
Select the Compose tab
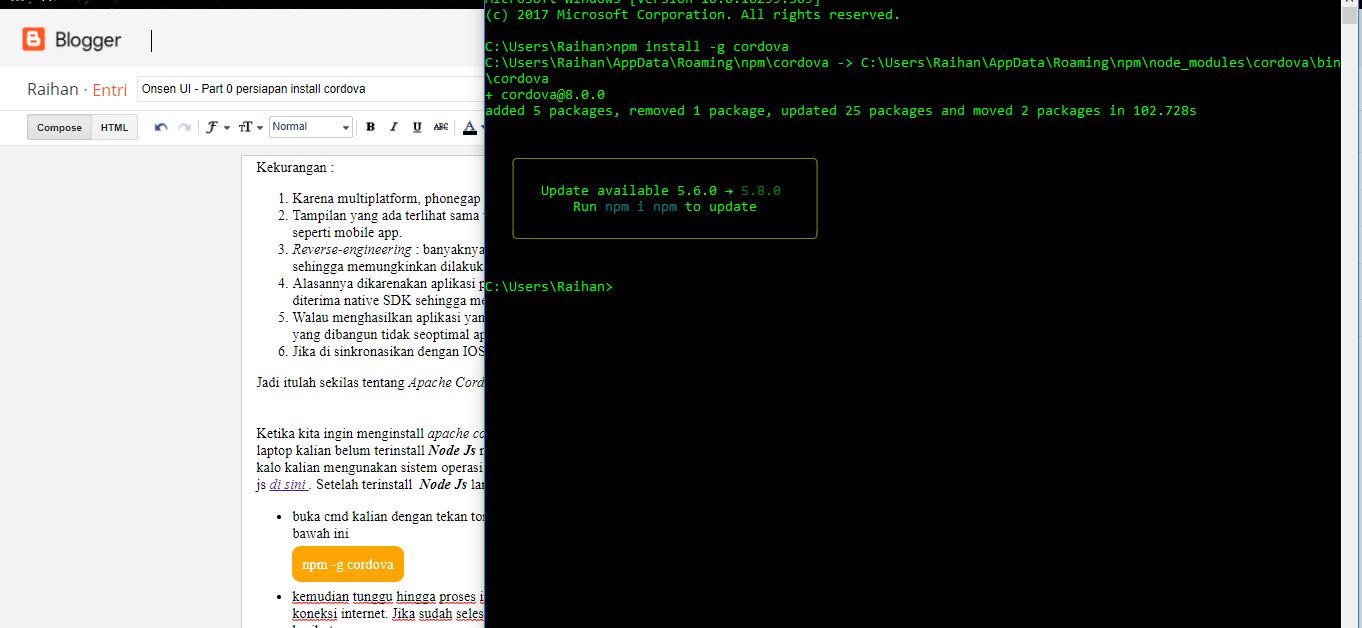[58, 127]
